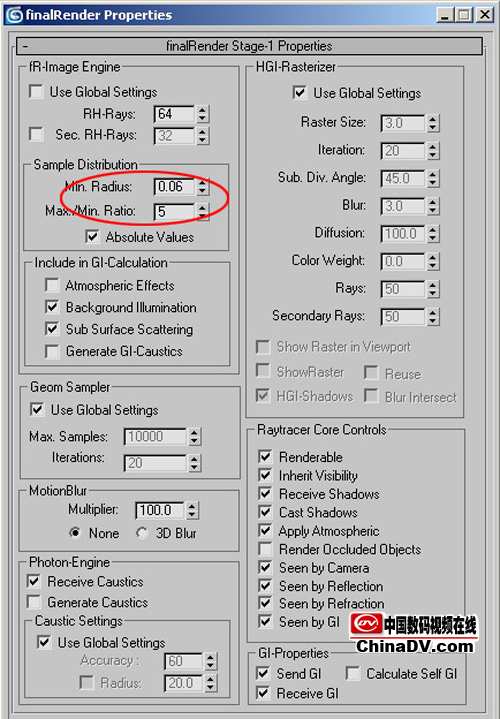This screenshot has width=500, height=719.
Task: Adjust the Diffusion spinner
Action: 433,234
